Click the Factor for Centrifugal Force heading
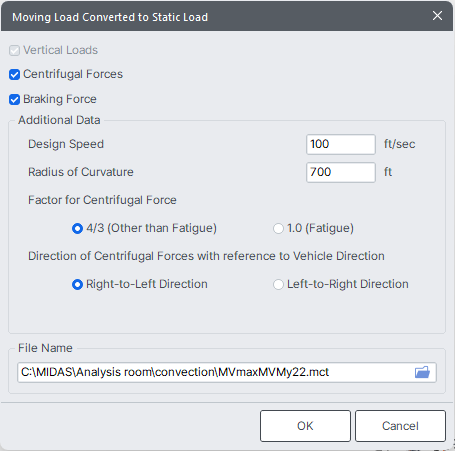Image resolution: width=455 pixels, height=451 pixels. (x=102, y=200)
